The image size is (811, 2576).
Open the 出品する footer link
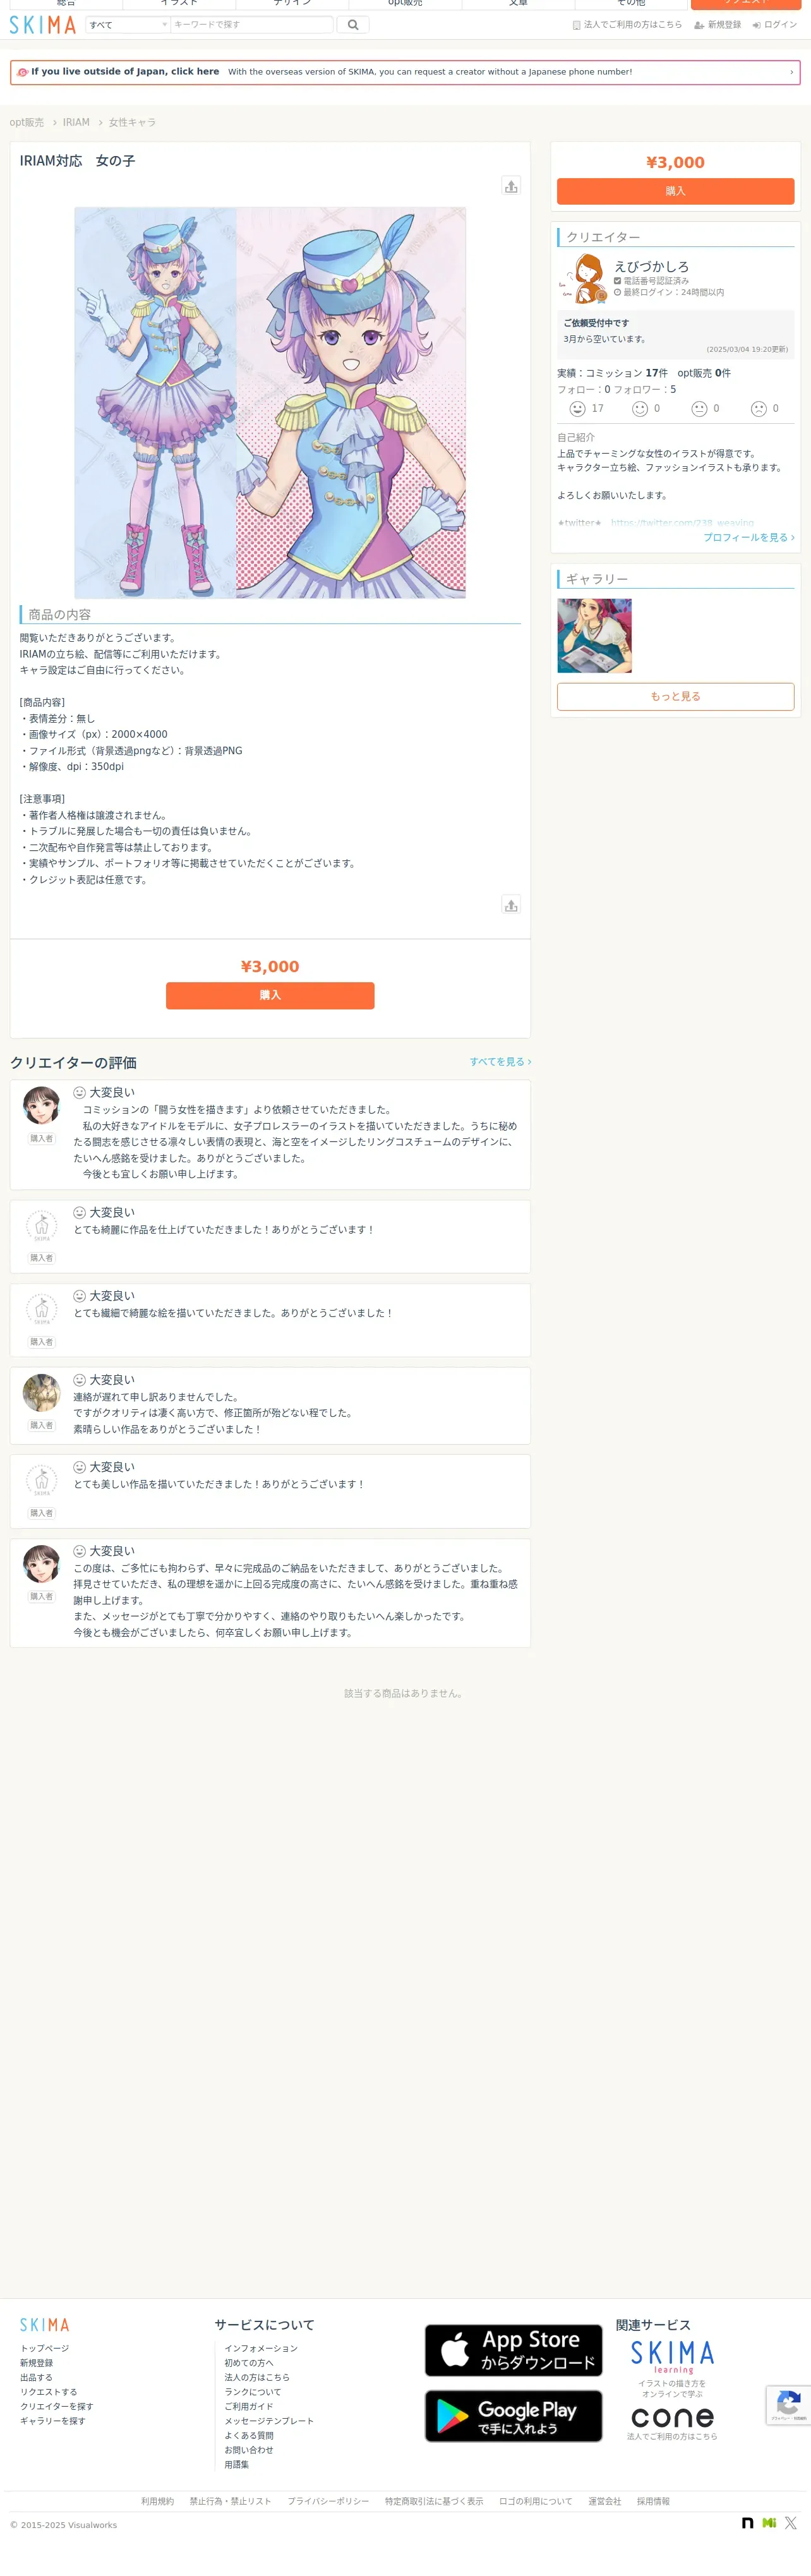[36, 2378]
